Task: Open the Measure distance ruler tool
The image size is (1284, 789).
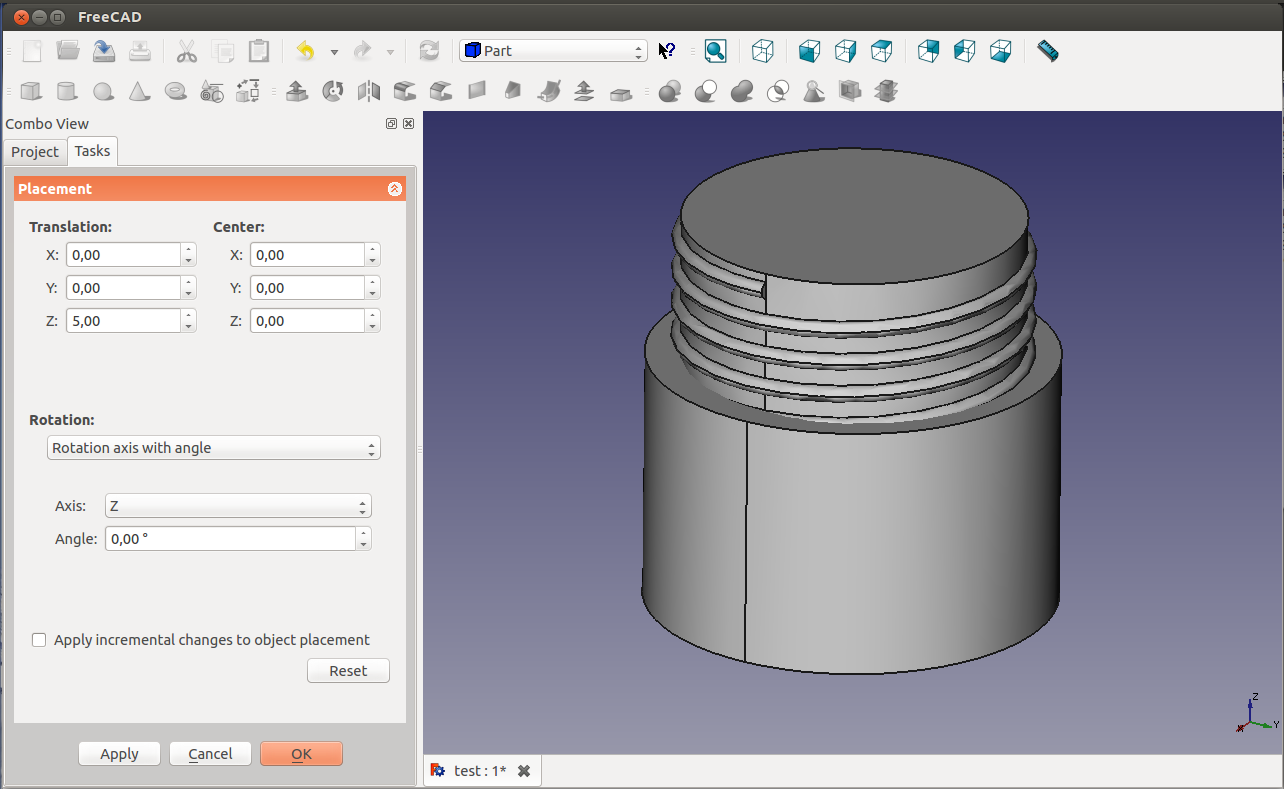Action: pos(1047,51)
